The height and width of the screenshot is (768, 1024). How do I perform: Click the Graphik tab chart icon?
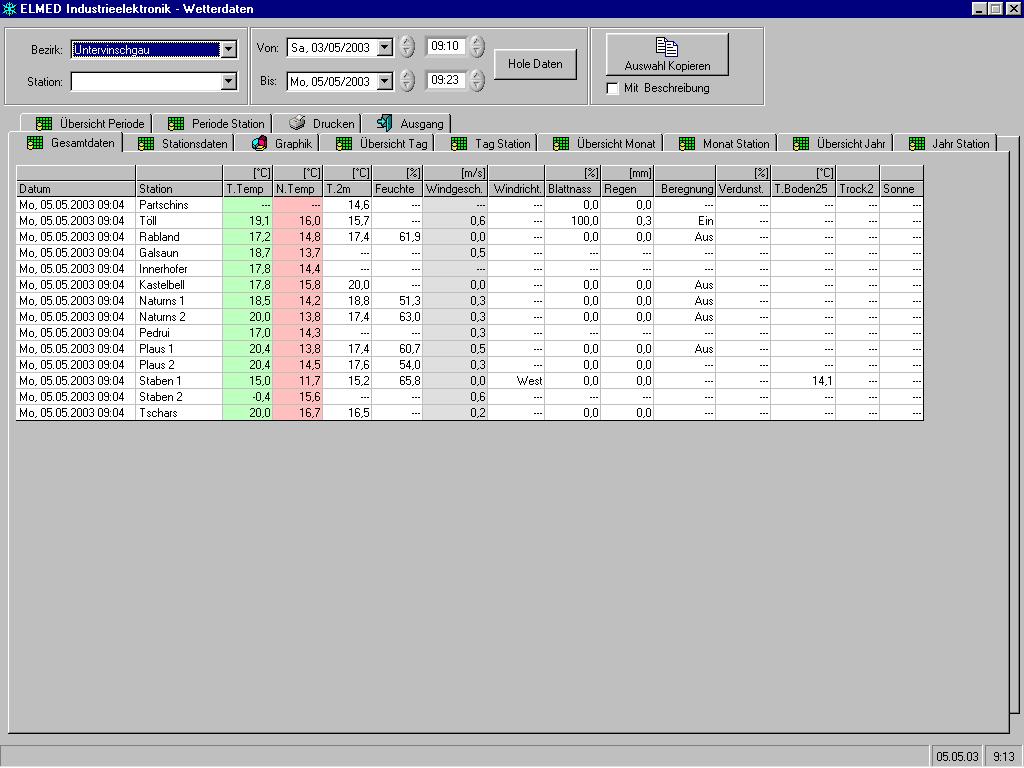(259, 144)
